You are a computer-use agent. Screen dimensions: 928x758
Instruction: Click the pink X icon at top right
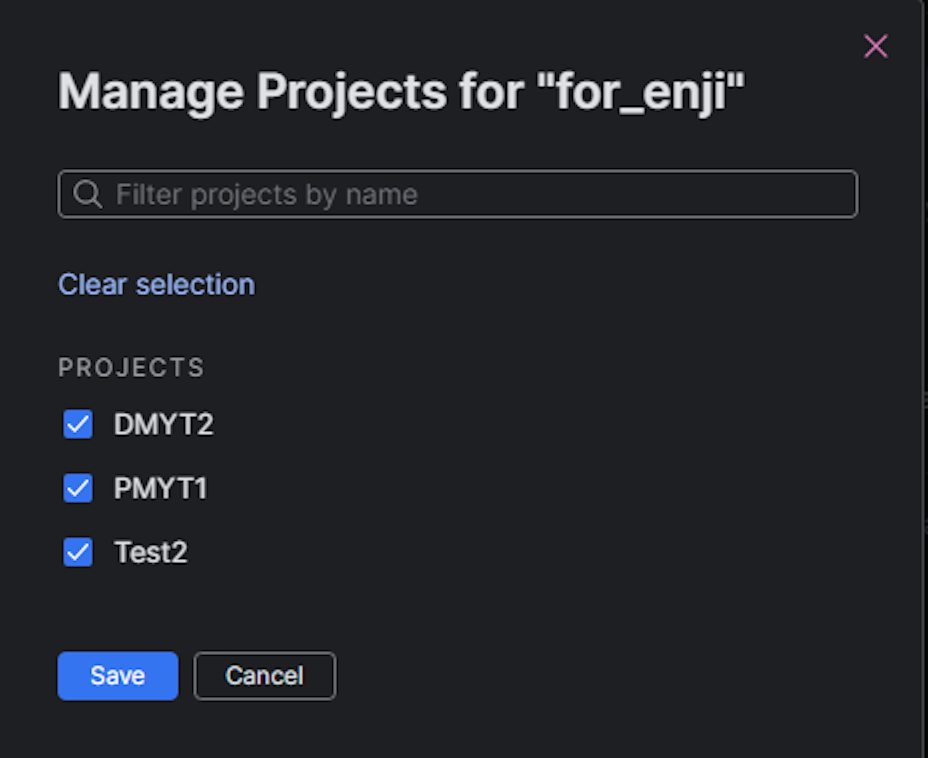[x=875, y=46]
